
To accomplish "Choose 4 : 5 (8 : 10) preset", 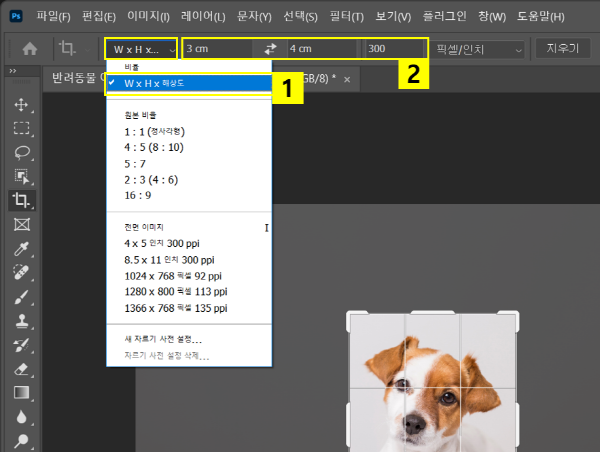I will point(189,147).
